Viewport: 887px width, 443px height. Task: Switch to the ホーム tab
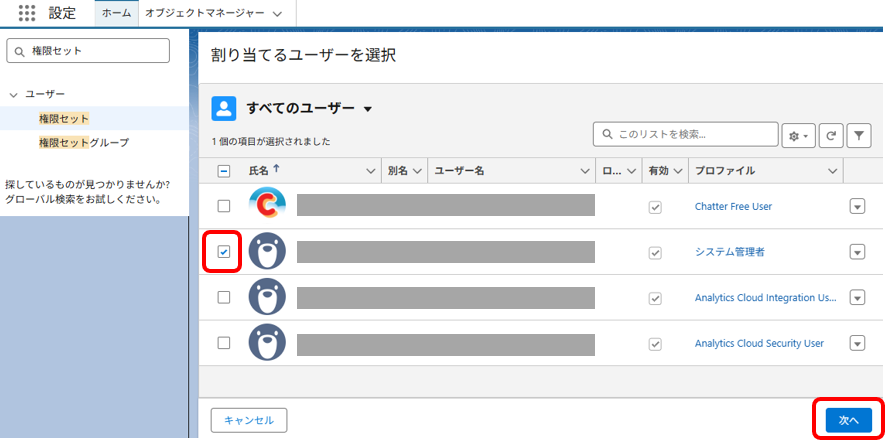tap(116, 13)
